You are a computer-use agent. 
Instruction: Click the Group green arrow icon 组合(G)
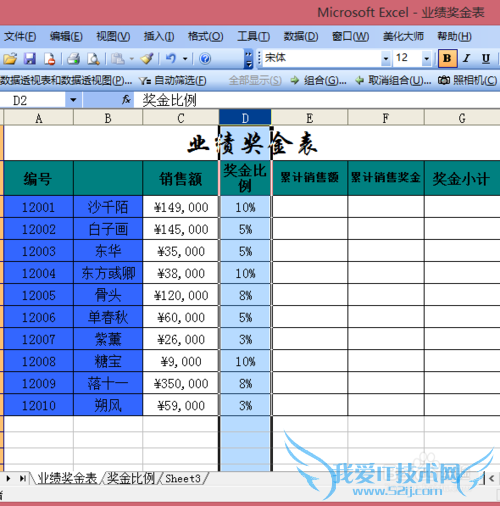click(x=295, y=80)
